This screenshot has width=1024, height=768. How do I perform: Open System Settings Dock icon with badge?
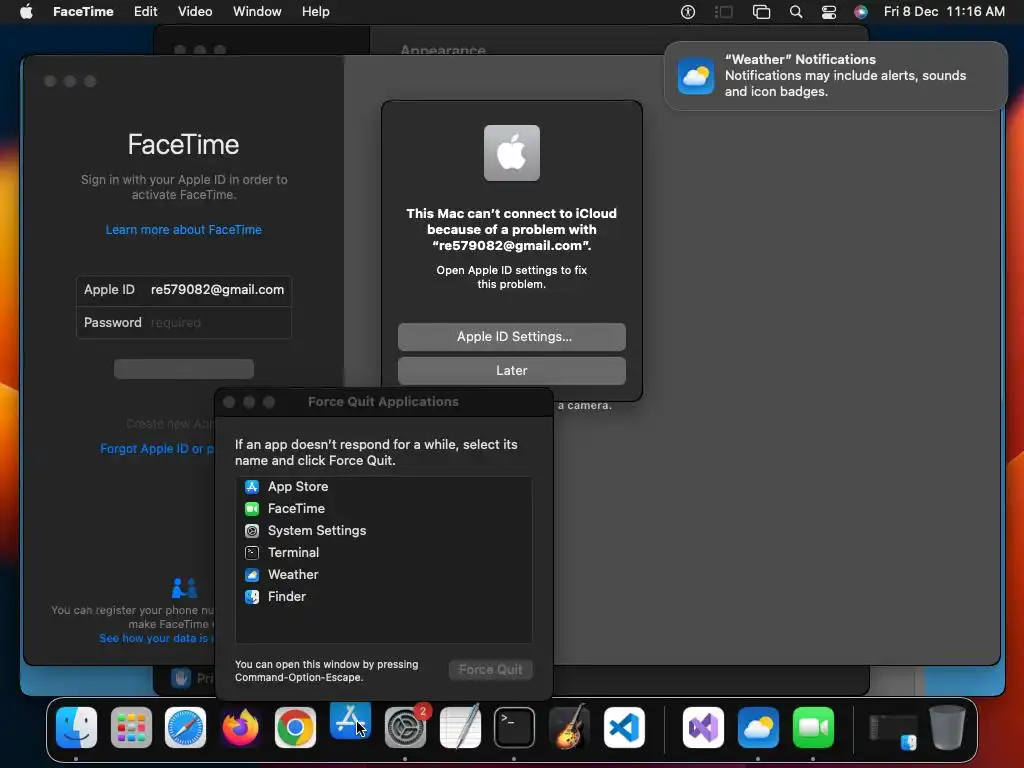pyautogui.click(x=405, y=727)
